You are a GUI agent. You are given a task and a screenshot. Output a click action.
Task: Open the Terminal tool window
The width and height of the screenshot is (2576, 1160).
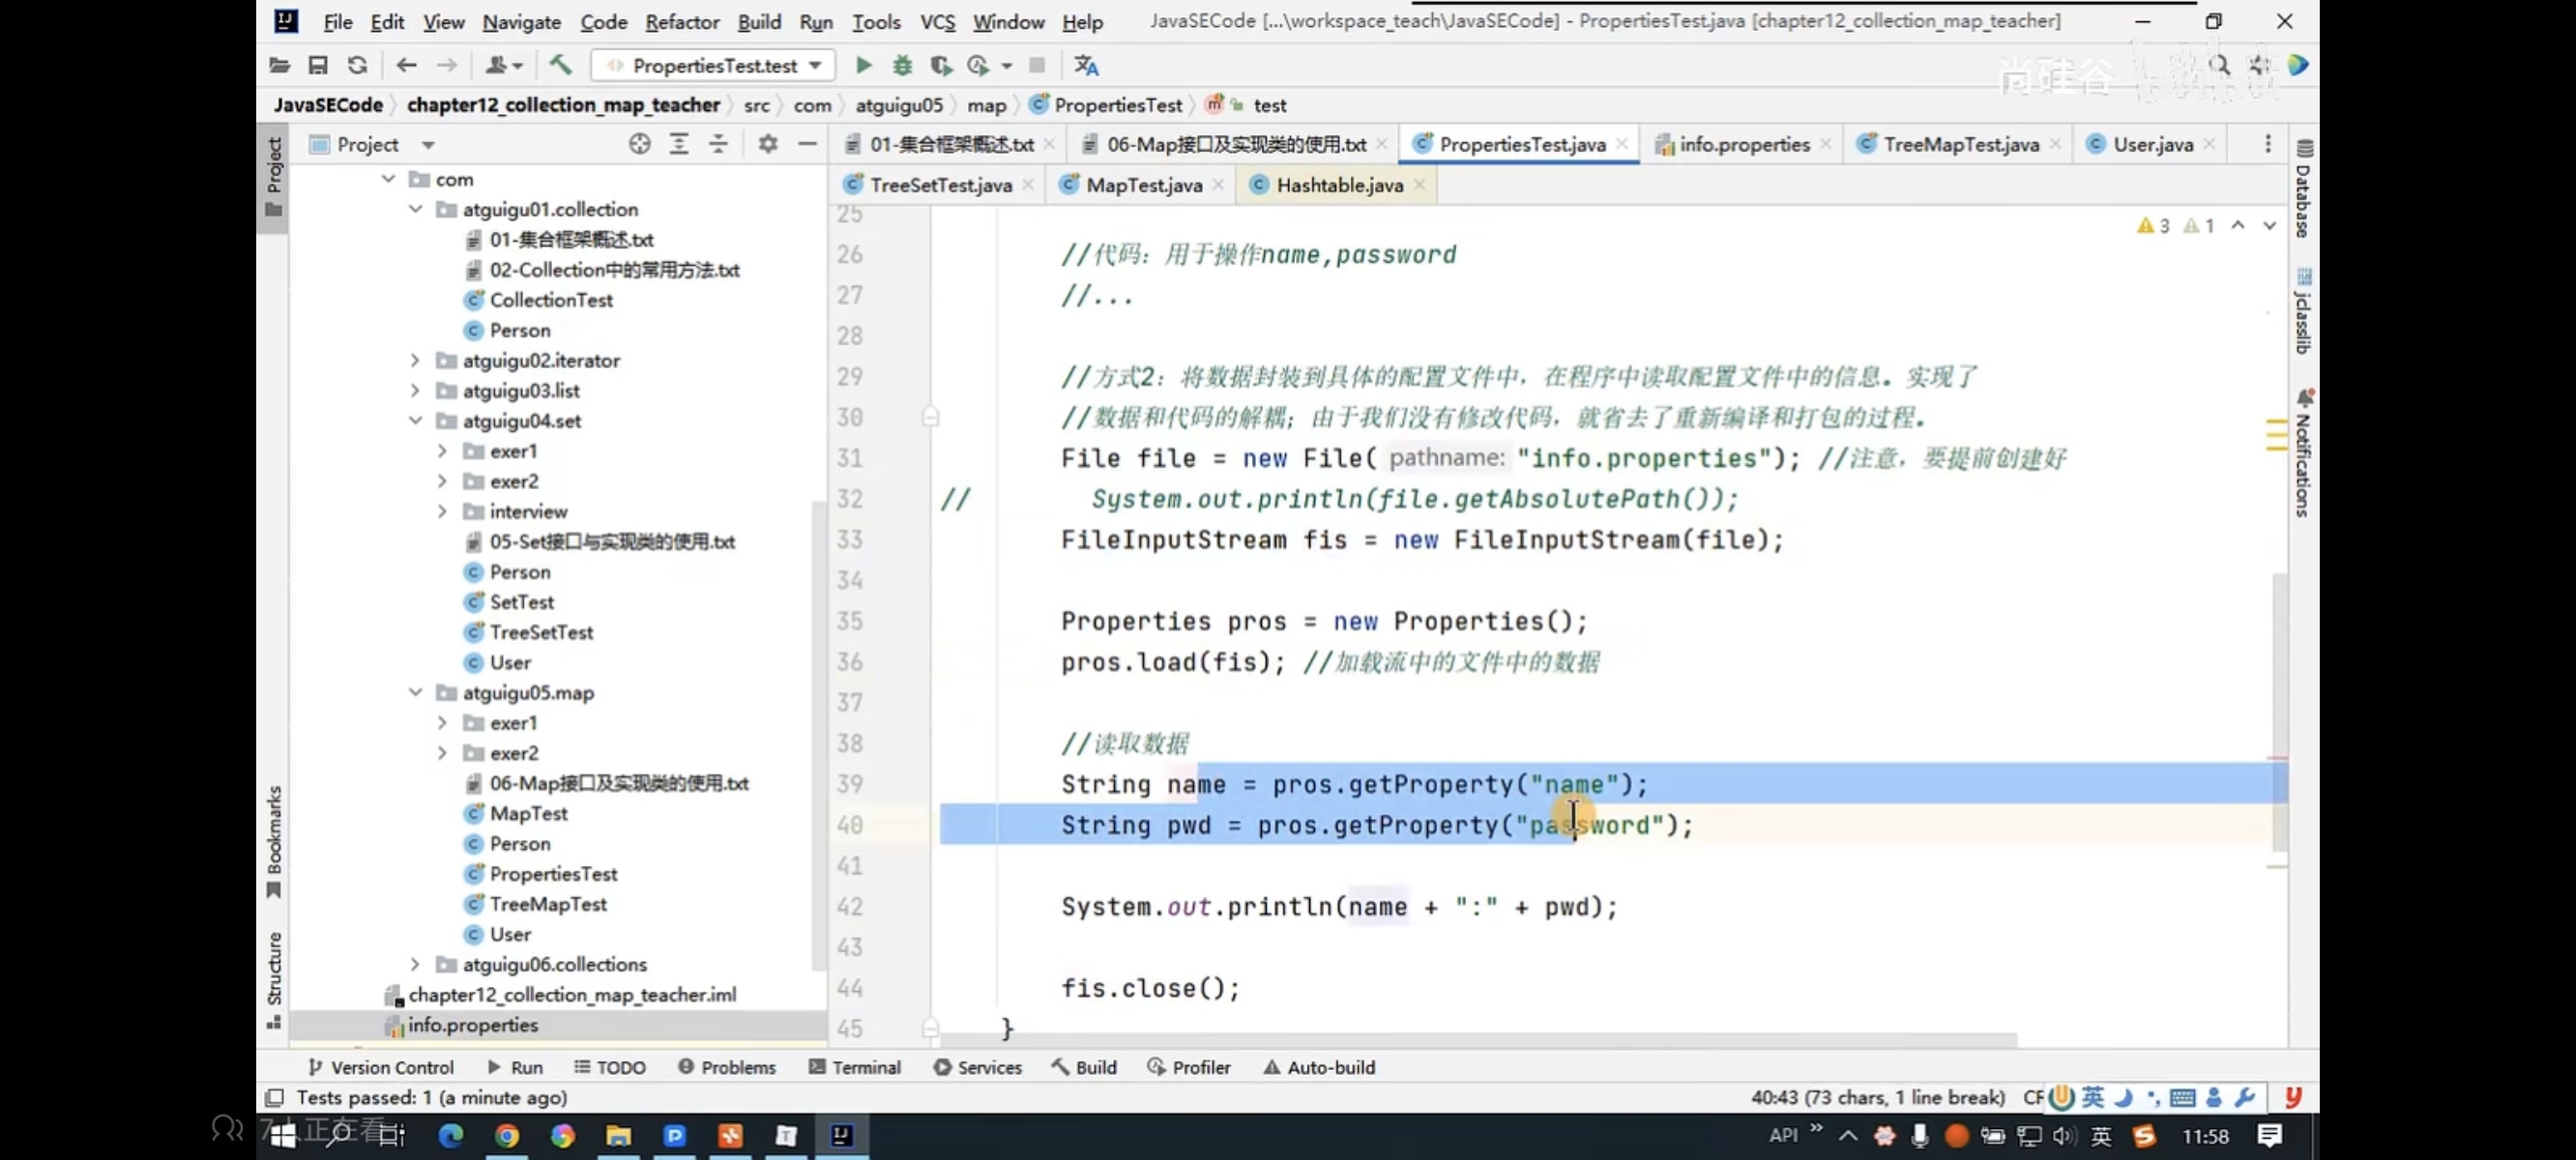(x=855, y=1067)
